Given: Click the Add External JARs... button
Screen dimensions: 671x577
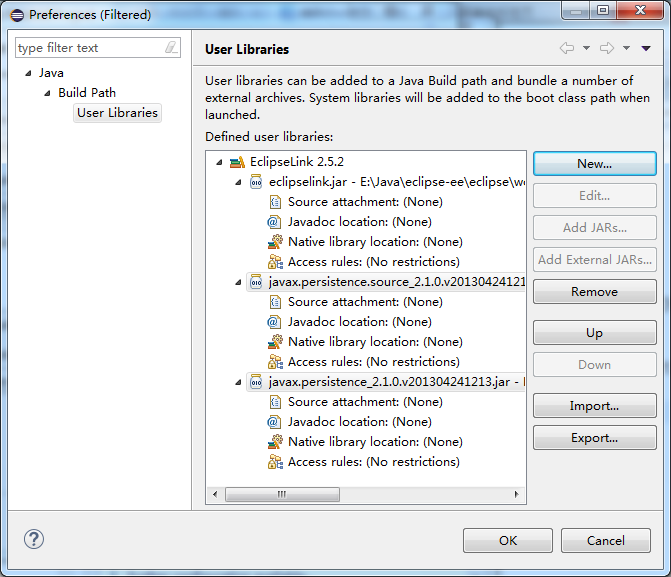Looking at the screenshot, I should click(594, 259).
